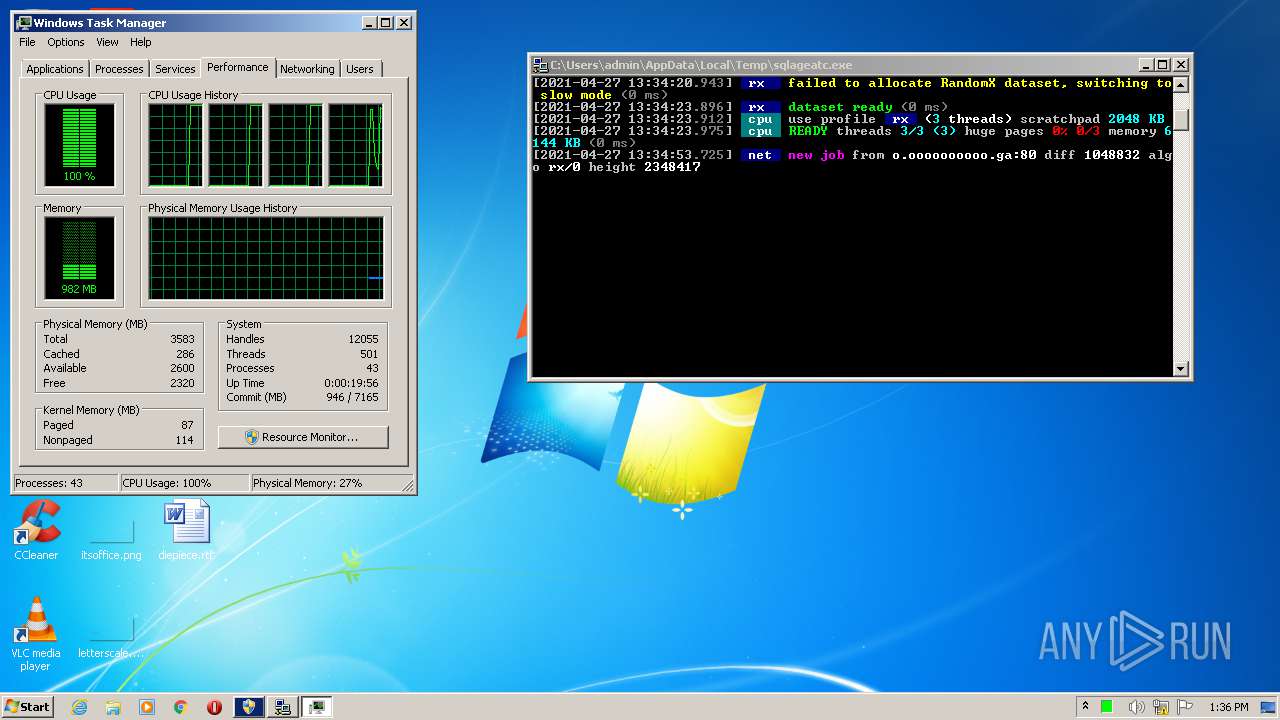Show hidden tray icons arrow

point(1087,706)
